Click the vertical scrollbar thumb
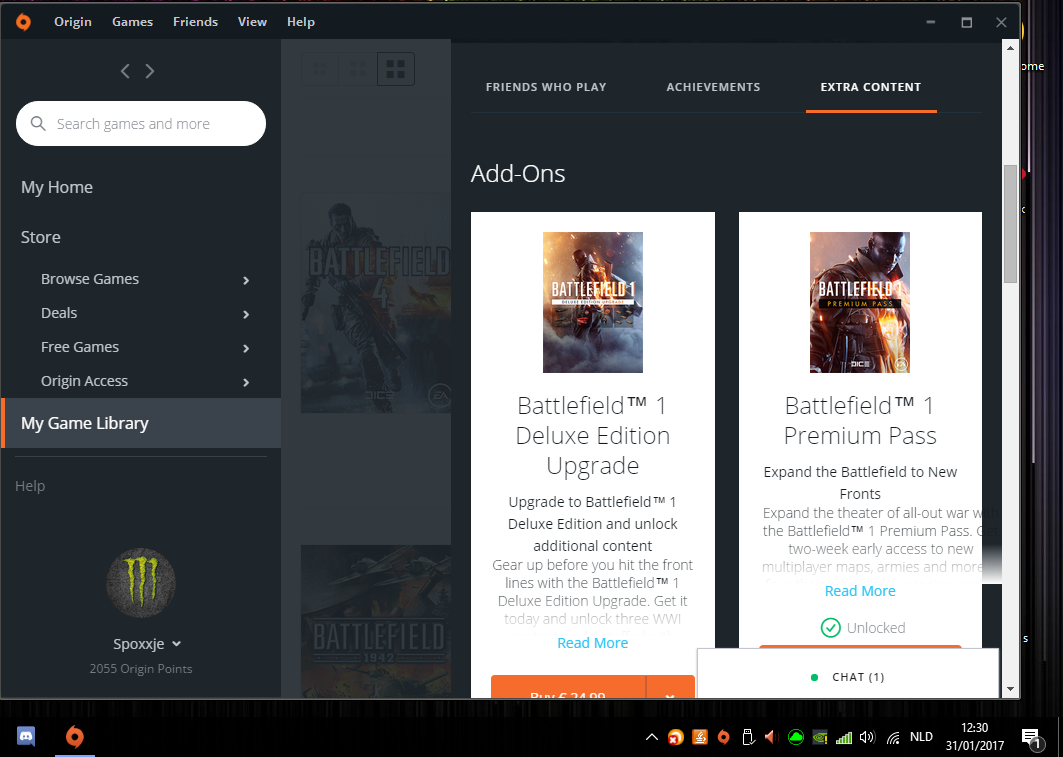The width and height of the screenshot is (1063, 757). click(1010, 224)
